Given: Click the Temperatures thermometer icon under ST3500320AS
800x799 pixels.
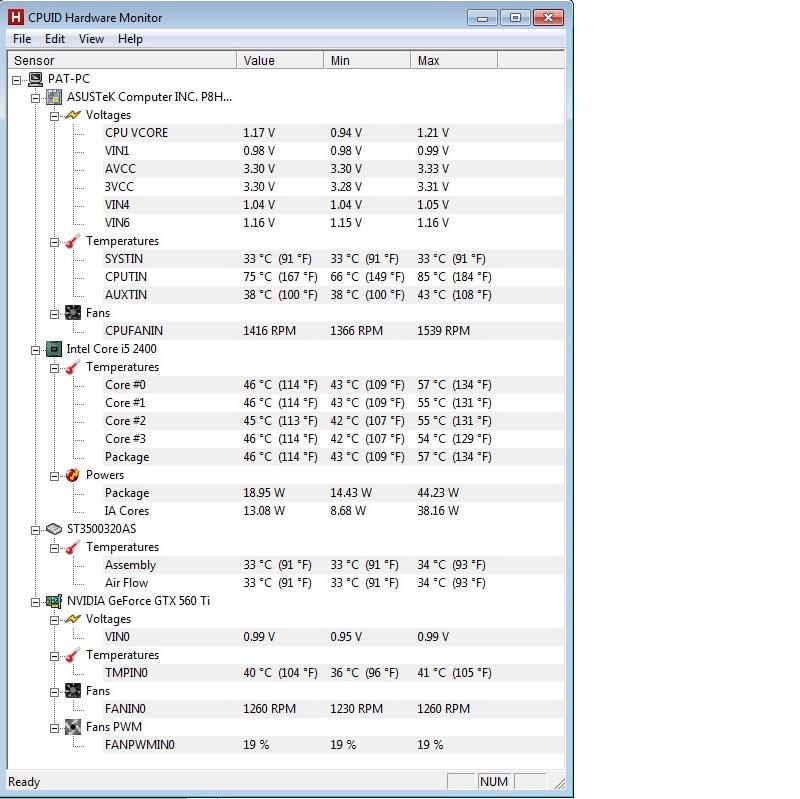Looking at the screenshot, I should [x=73, y=547].
